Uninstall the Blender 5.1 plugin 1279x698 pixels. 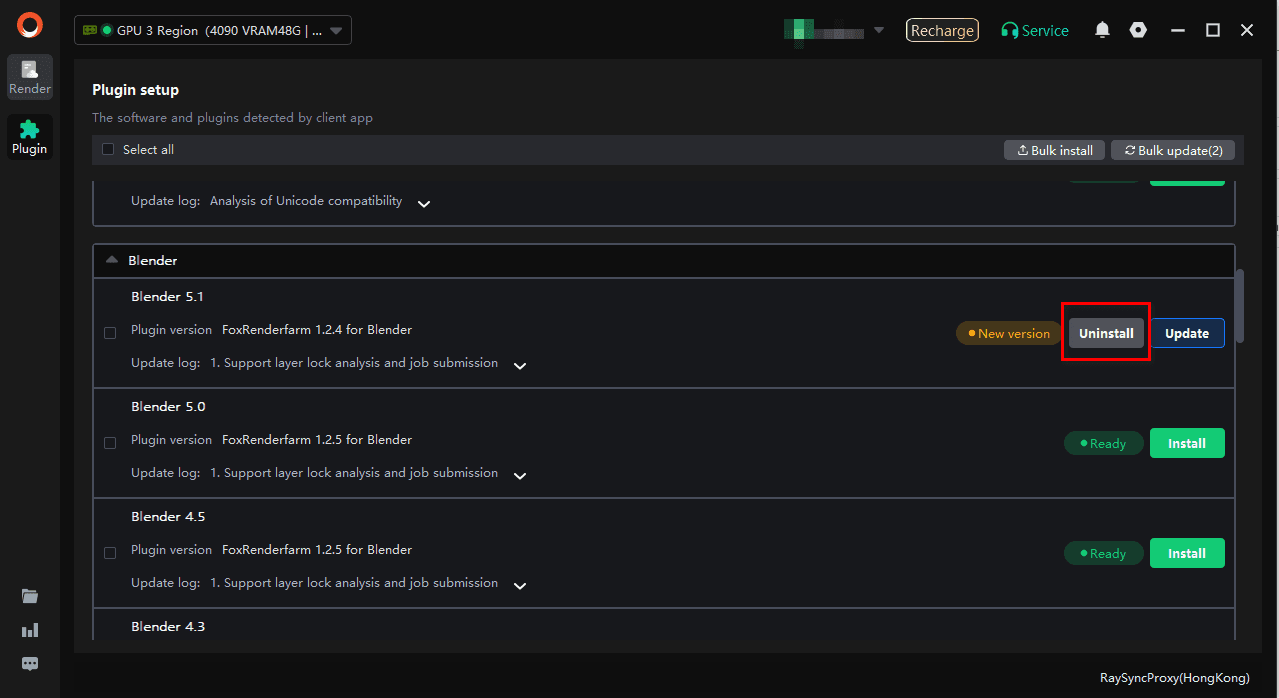pyautogui.click(x=1106, y=333)
